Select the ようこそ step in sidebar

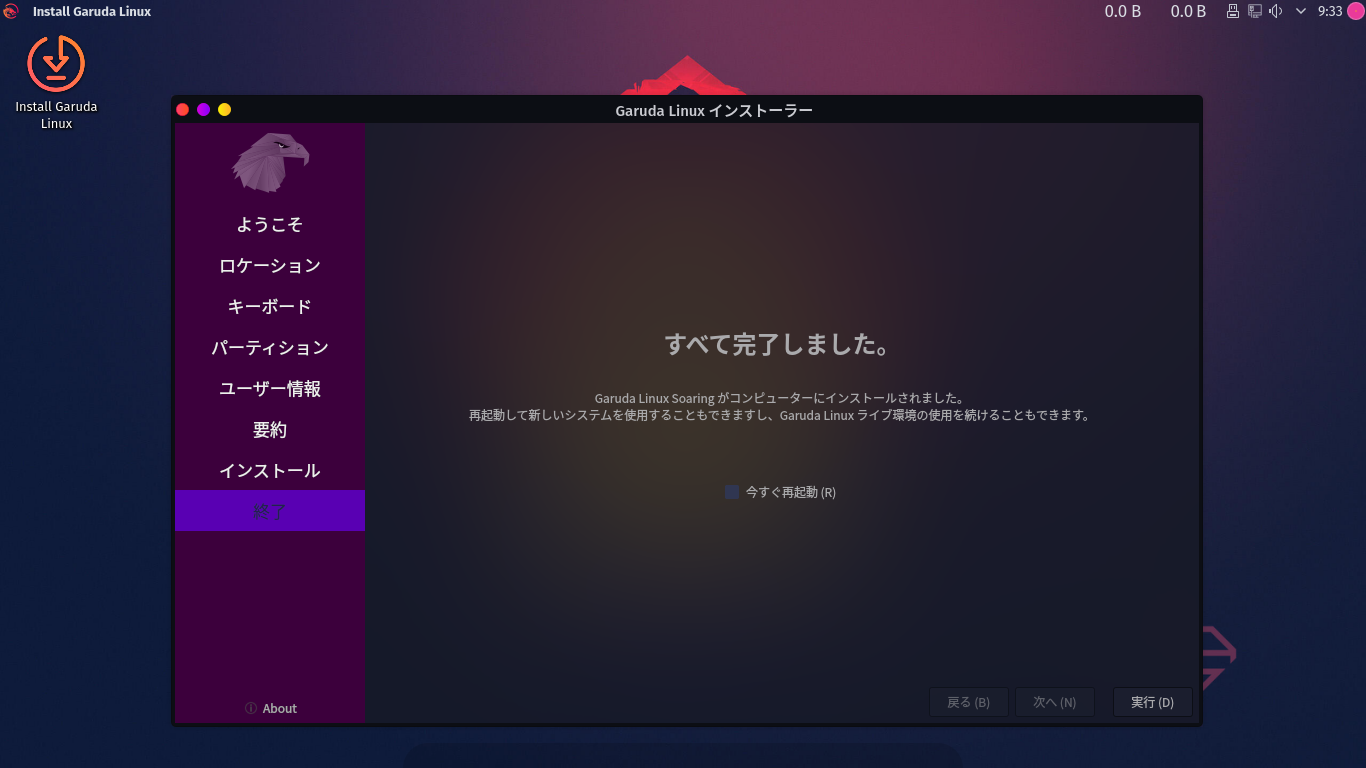pos(270,224)
